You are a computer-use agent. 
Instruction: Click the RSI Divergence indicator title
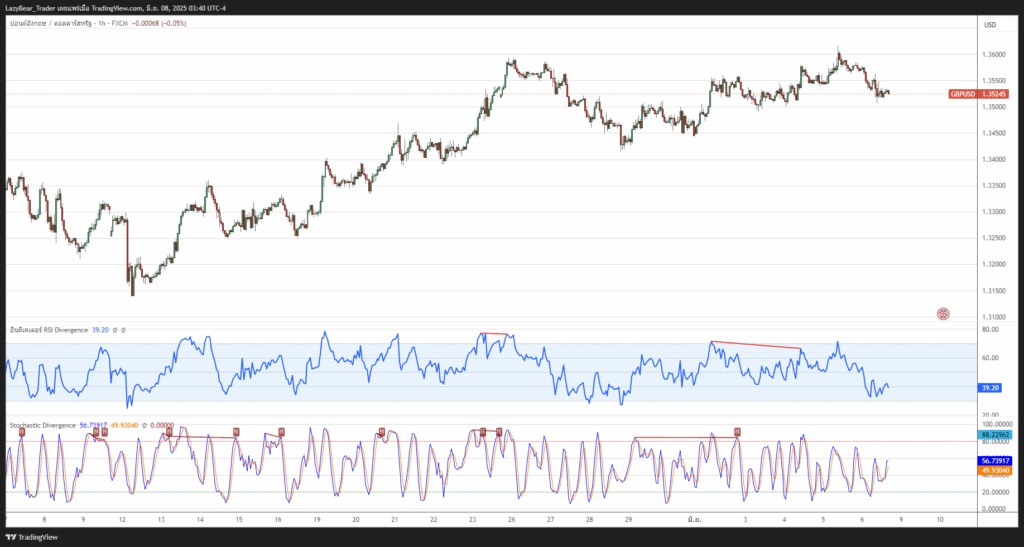(x=48, y=329)
